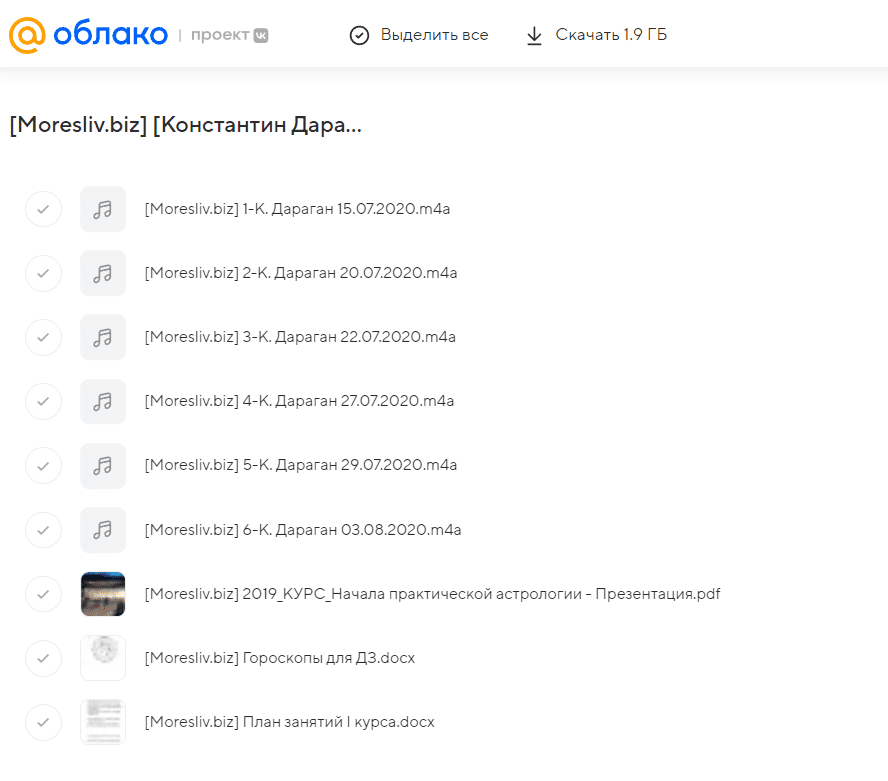
Task: Open План занятий I курса.docx by its name
Action: coord(289,722)
